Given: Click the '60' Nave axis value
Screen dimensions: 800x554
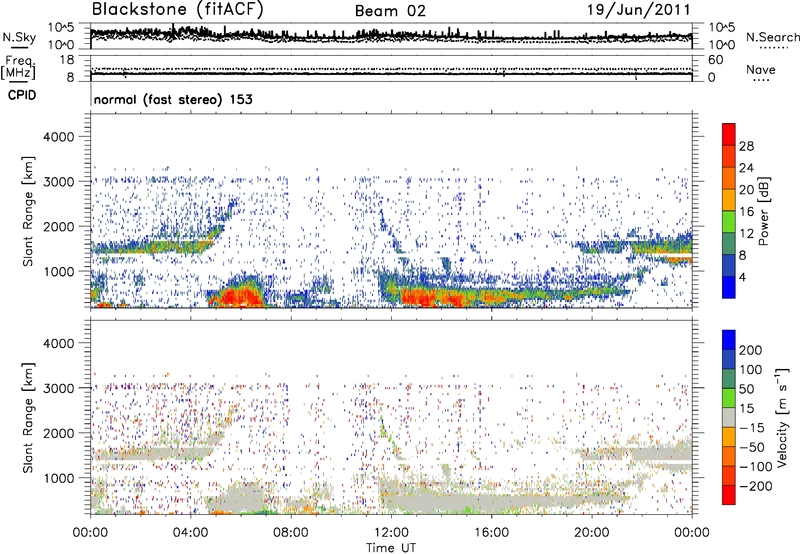Looking at the screenshot, I should [715, 60].
